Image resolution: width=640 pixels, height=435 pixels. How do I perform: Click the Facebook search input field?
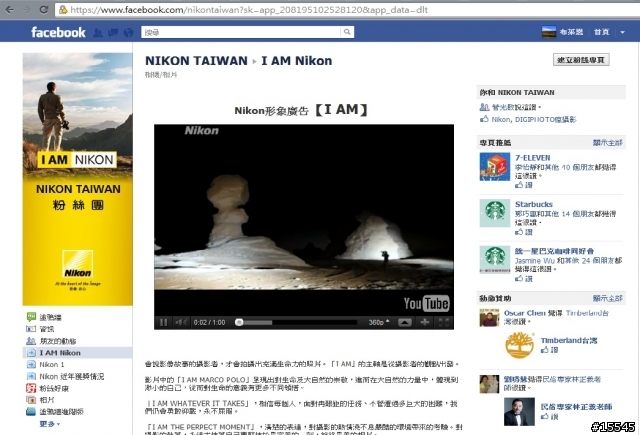(x=241, y=32)
